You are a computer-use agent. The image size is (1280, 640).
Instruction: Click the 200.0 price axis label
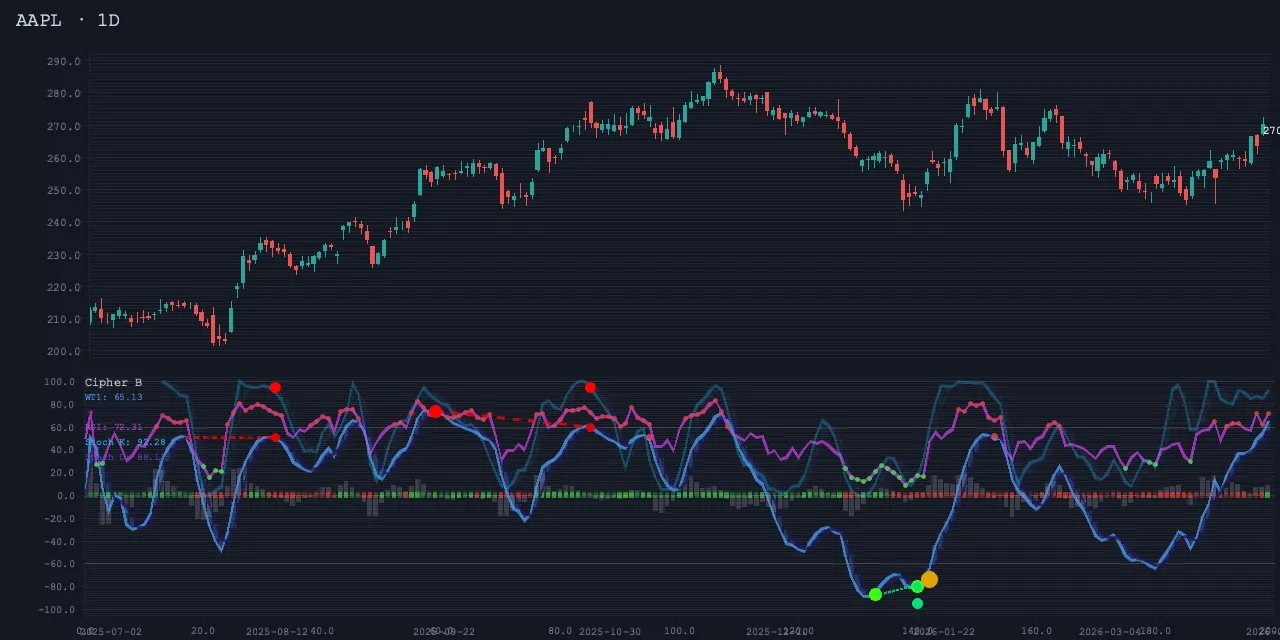(63, 352)
